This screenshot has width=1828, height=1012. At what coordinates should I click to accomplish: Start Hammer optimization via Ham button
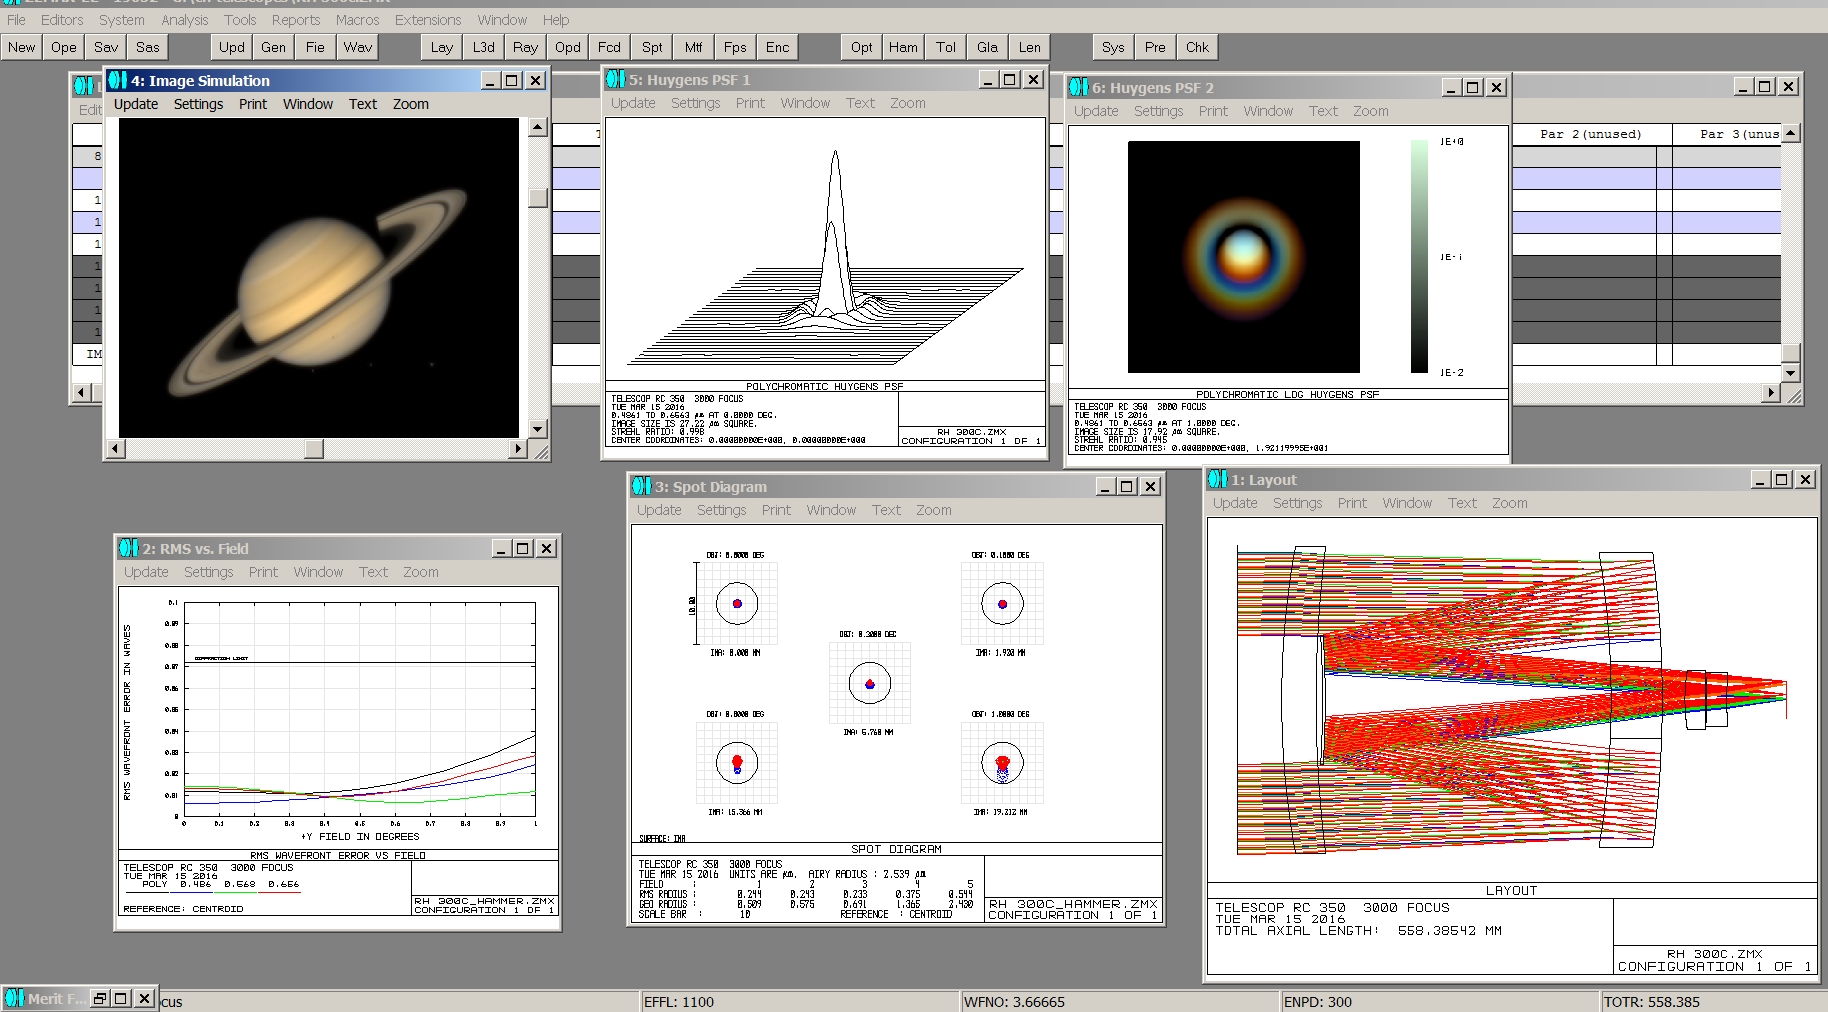[903, 47]
